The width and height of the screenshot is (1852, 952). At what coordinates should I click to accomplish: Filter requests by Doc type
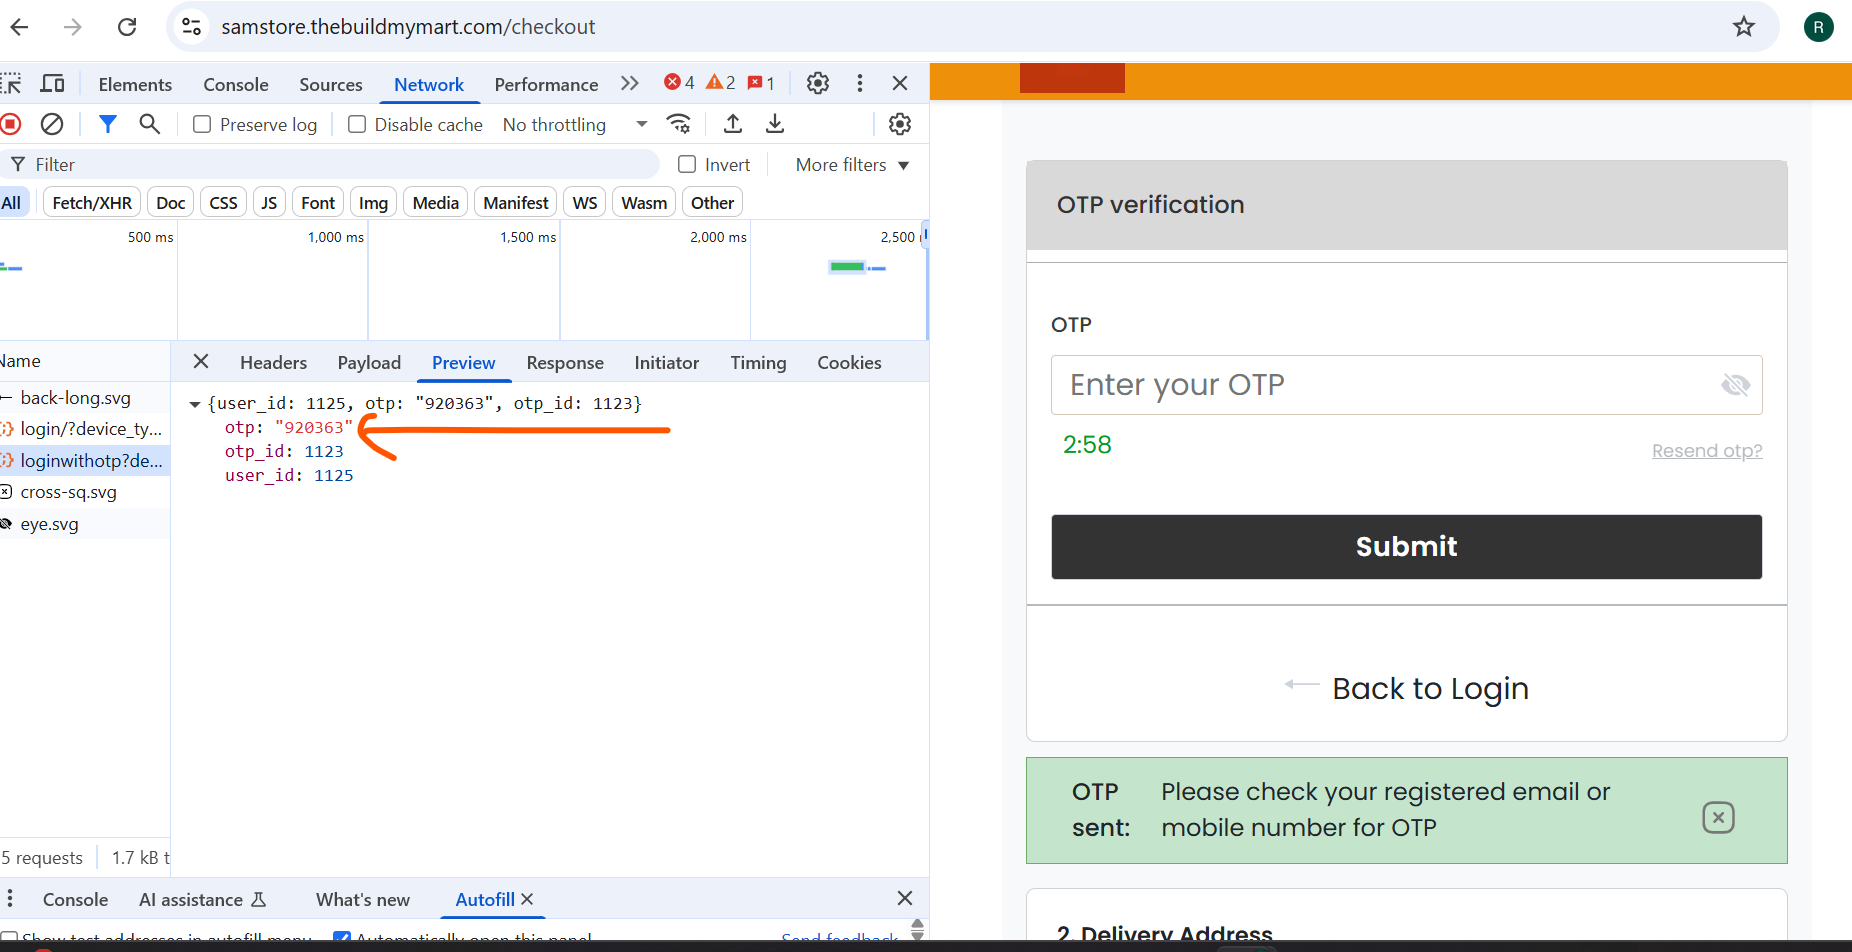[x=171, y=203]
